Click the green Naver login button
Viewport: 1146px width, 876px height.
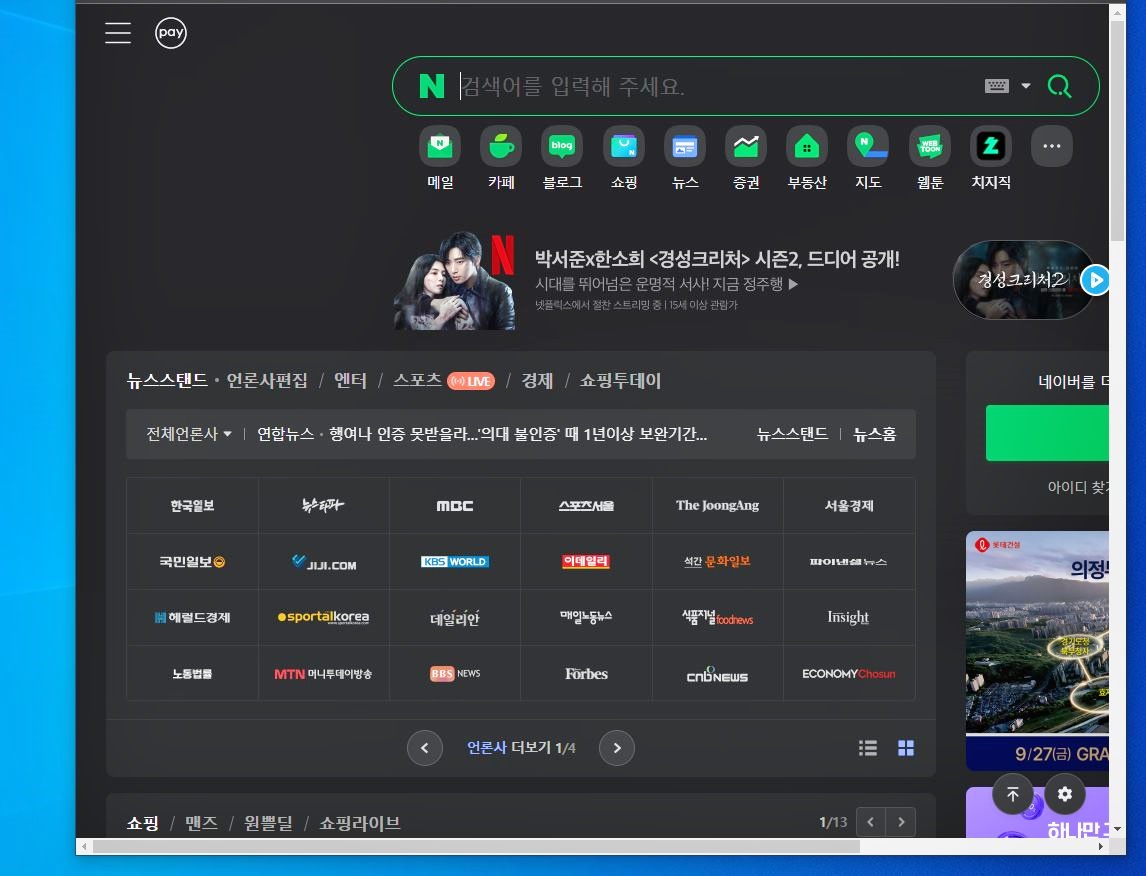(1047, 433)
